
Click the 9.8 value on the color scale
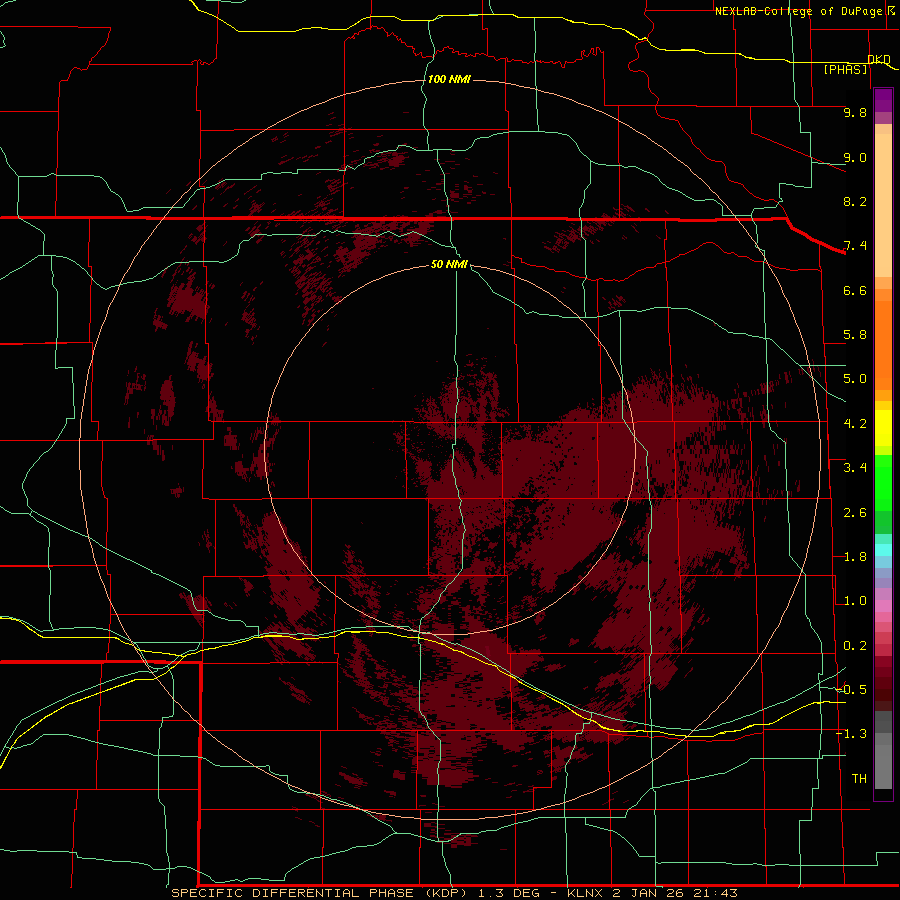pos(855,112)
